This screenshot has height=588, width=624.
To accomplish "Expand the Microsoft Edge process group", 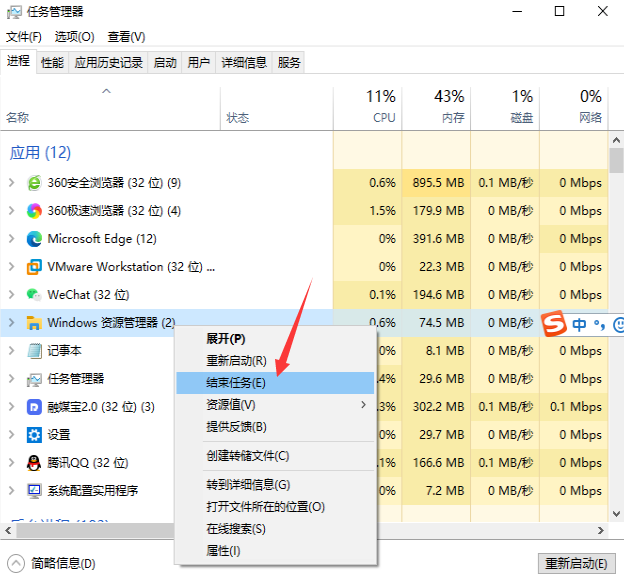I will tap(11, 239).
